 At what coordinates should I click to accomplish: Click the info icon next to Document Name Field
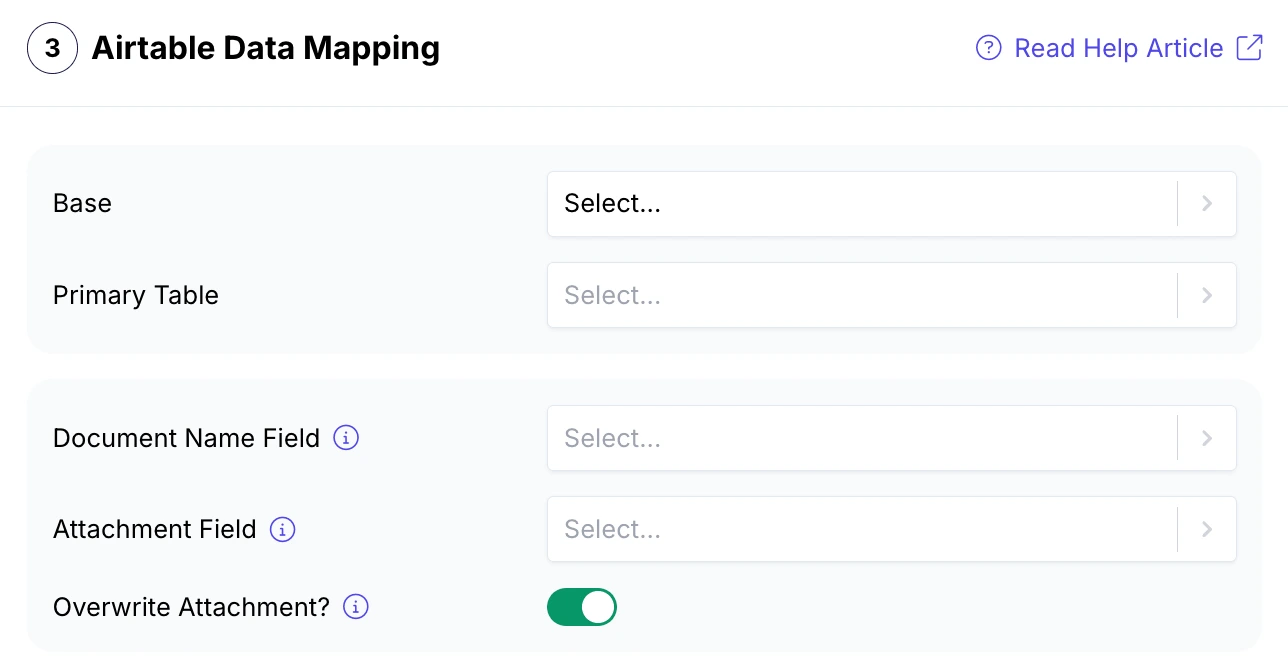[x=345, y=438]
